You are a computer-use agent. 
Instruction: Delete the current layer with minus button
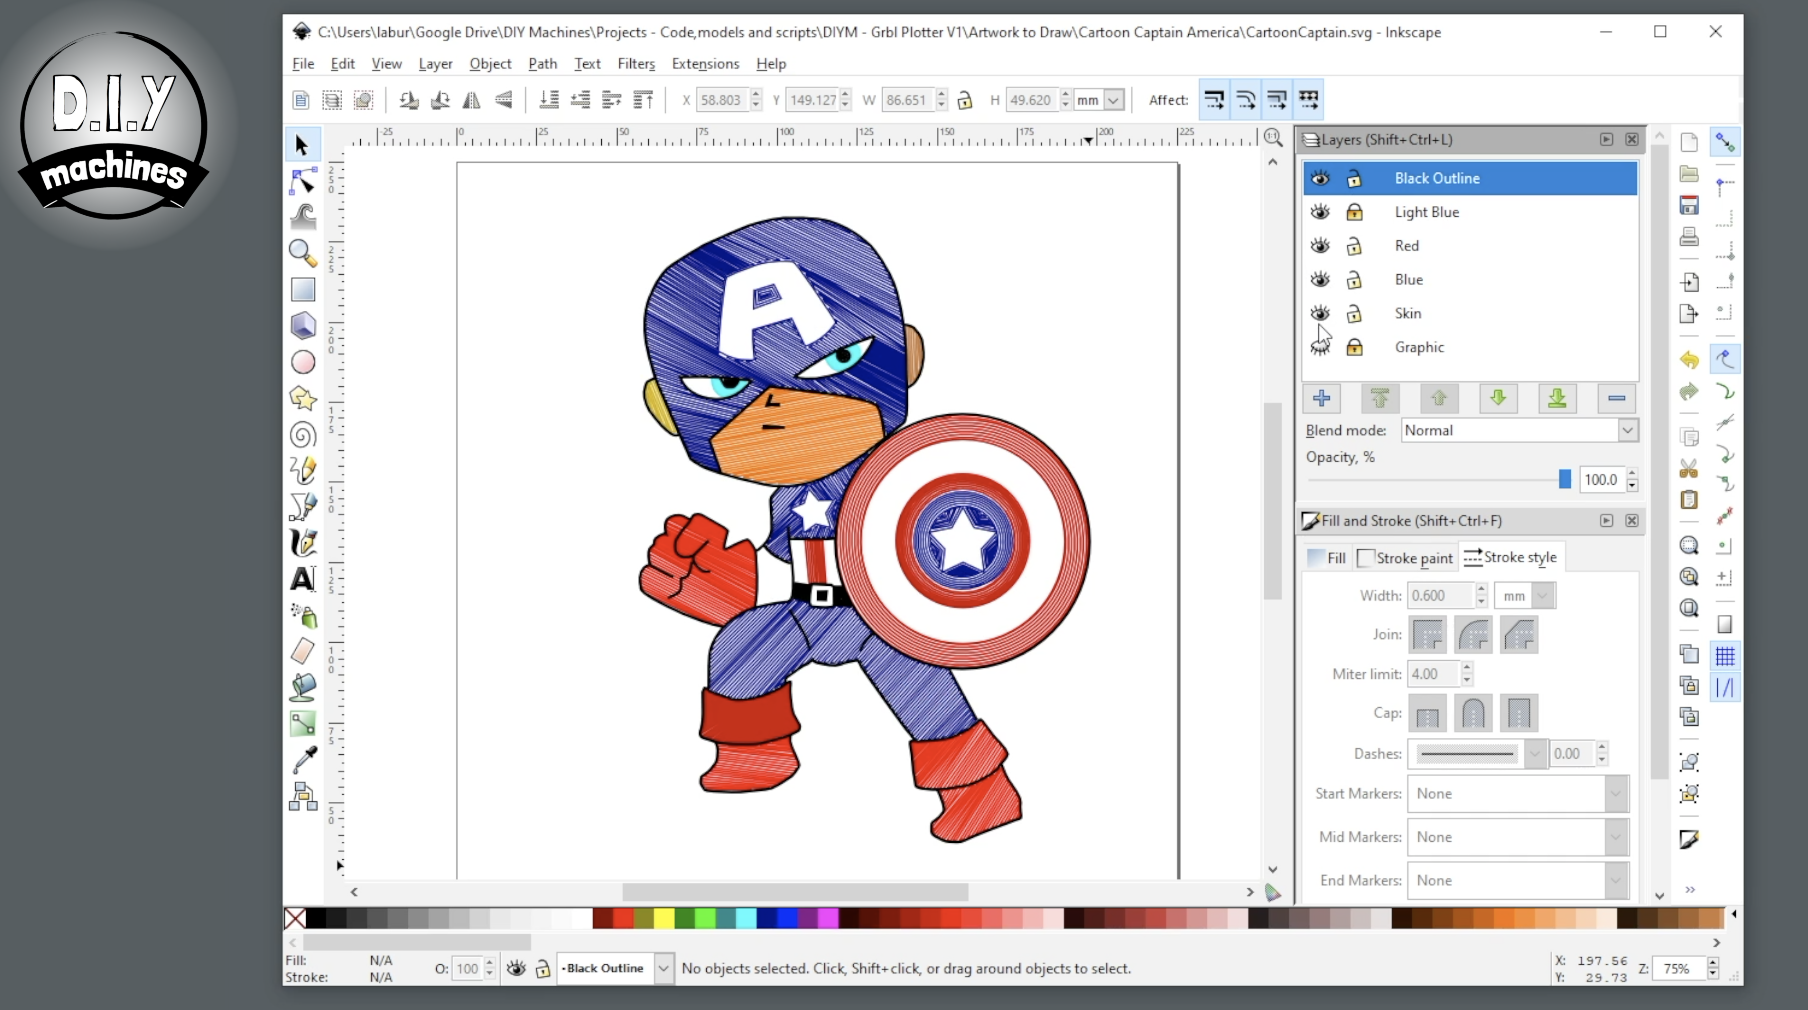click(1616, 398)
